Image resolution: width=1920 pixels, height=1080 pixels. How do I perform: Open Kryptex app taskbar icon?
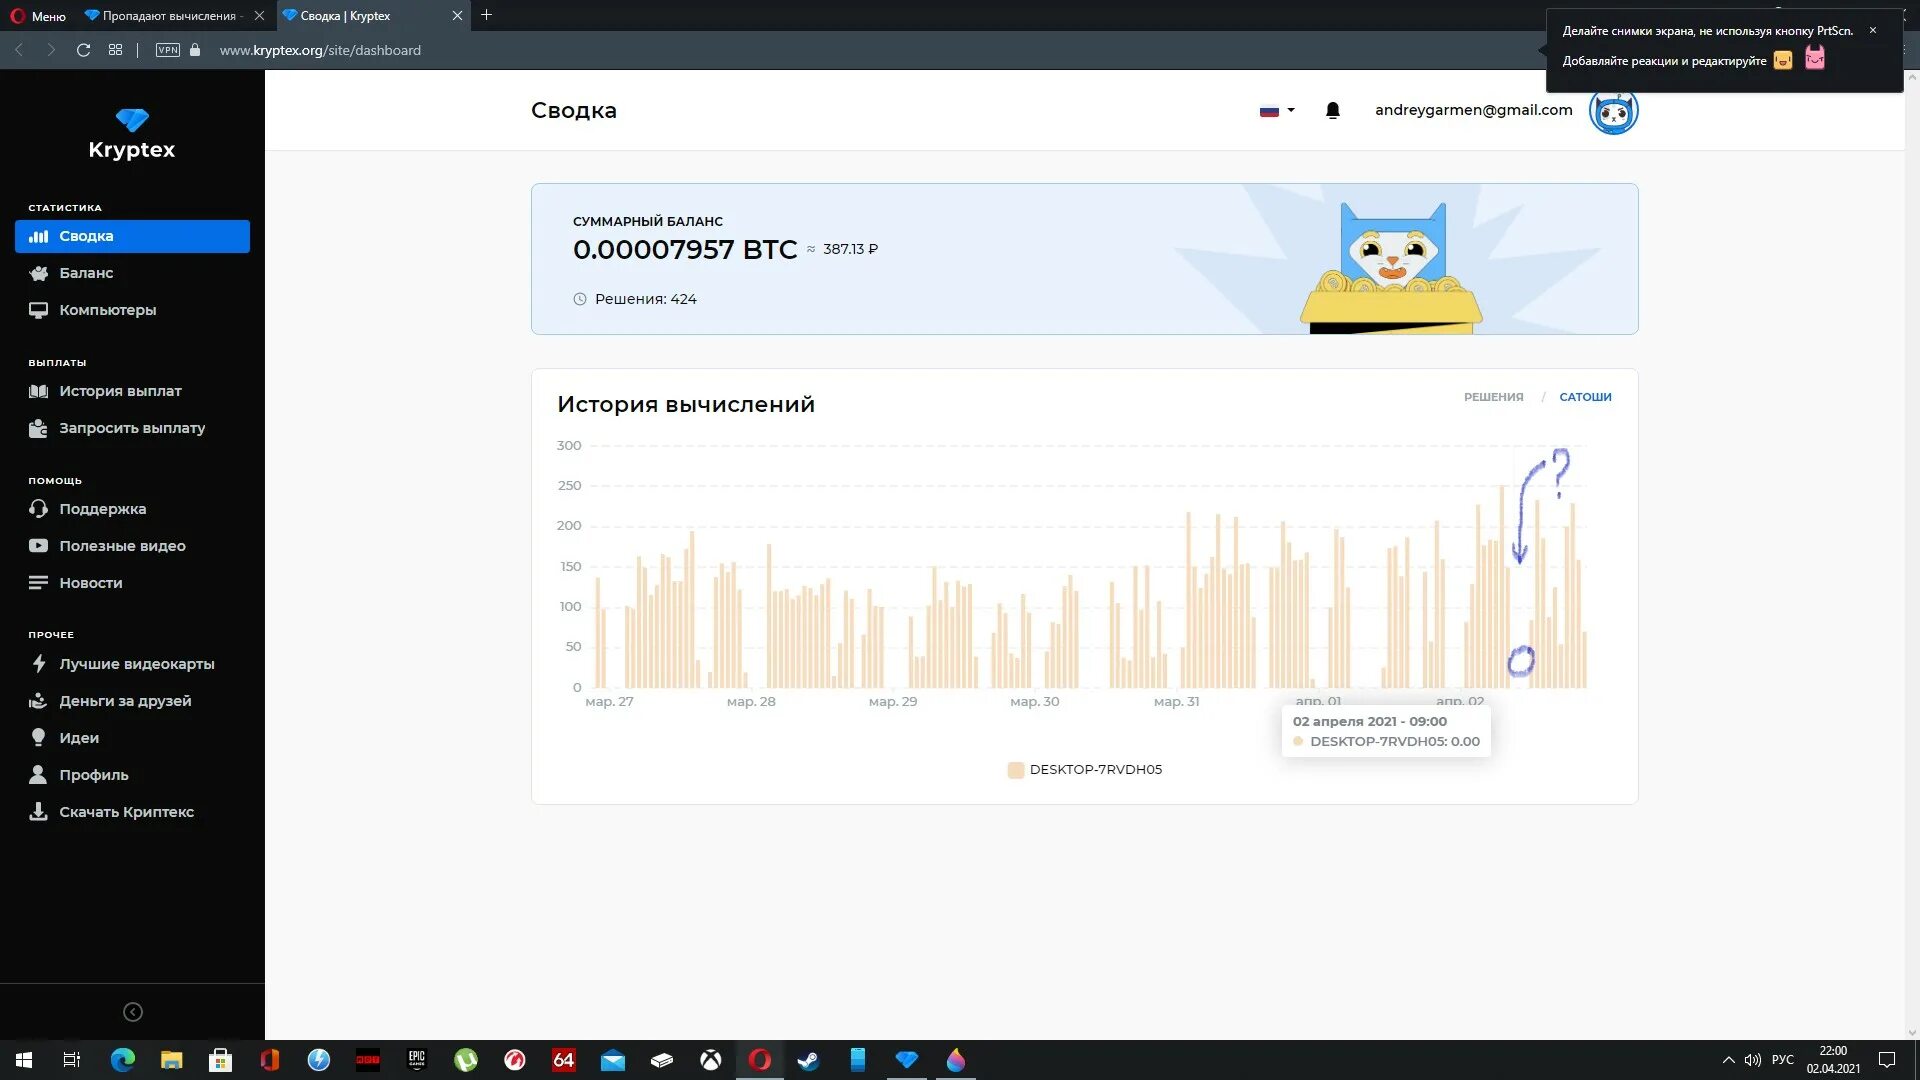pos(906,1060)
